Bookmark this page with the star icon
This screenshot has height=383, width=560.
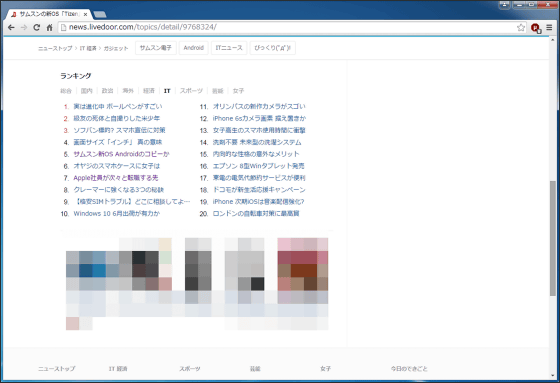point(521,28)
